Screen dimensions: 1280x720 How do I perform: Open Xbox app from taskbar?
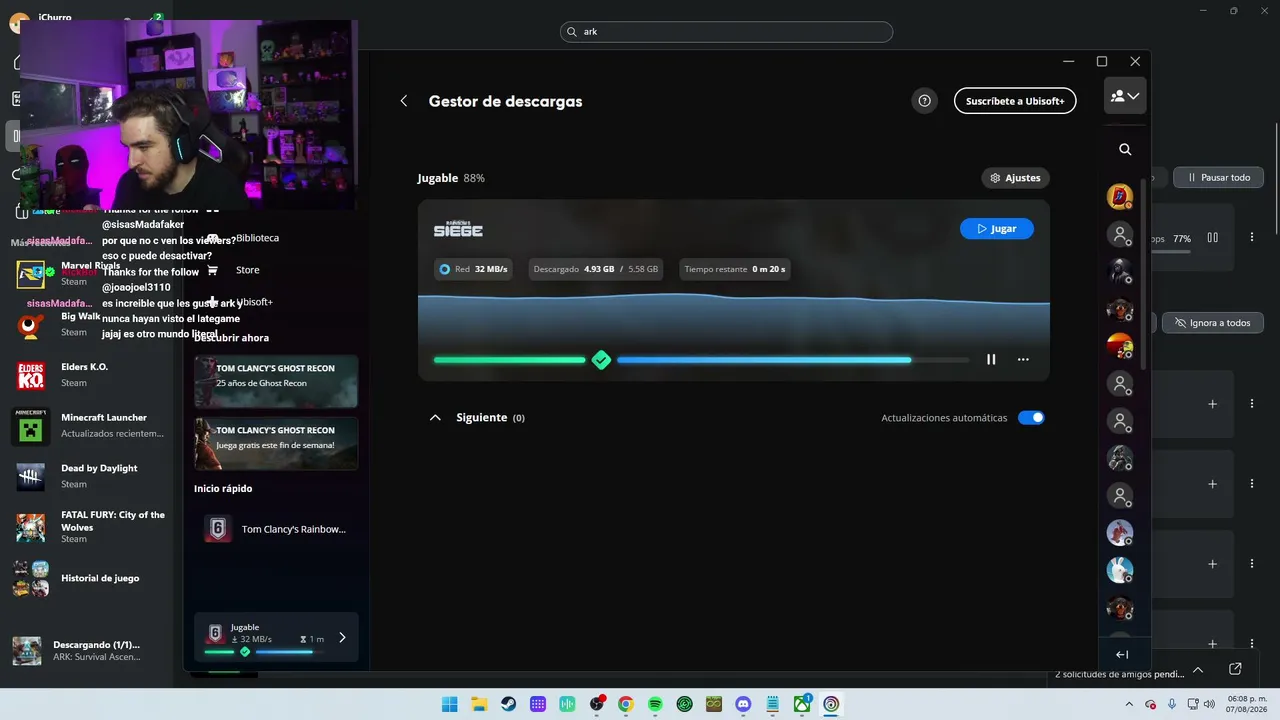coord(802,704)
